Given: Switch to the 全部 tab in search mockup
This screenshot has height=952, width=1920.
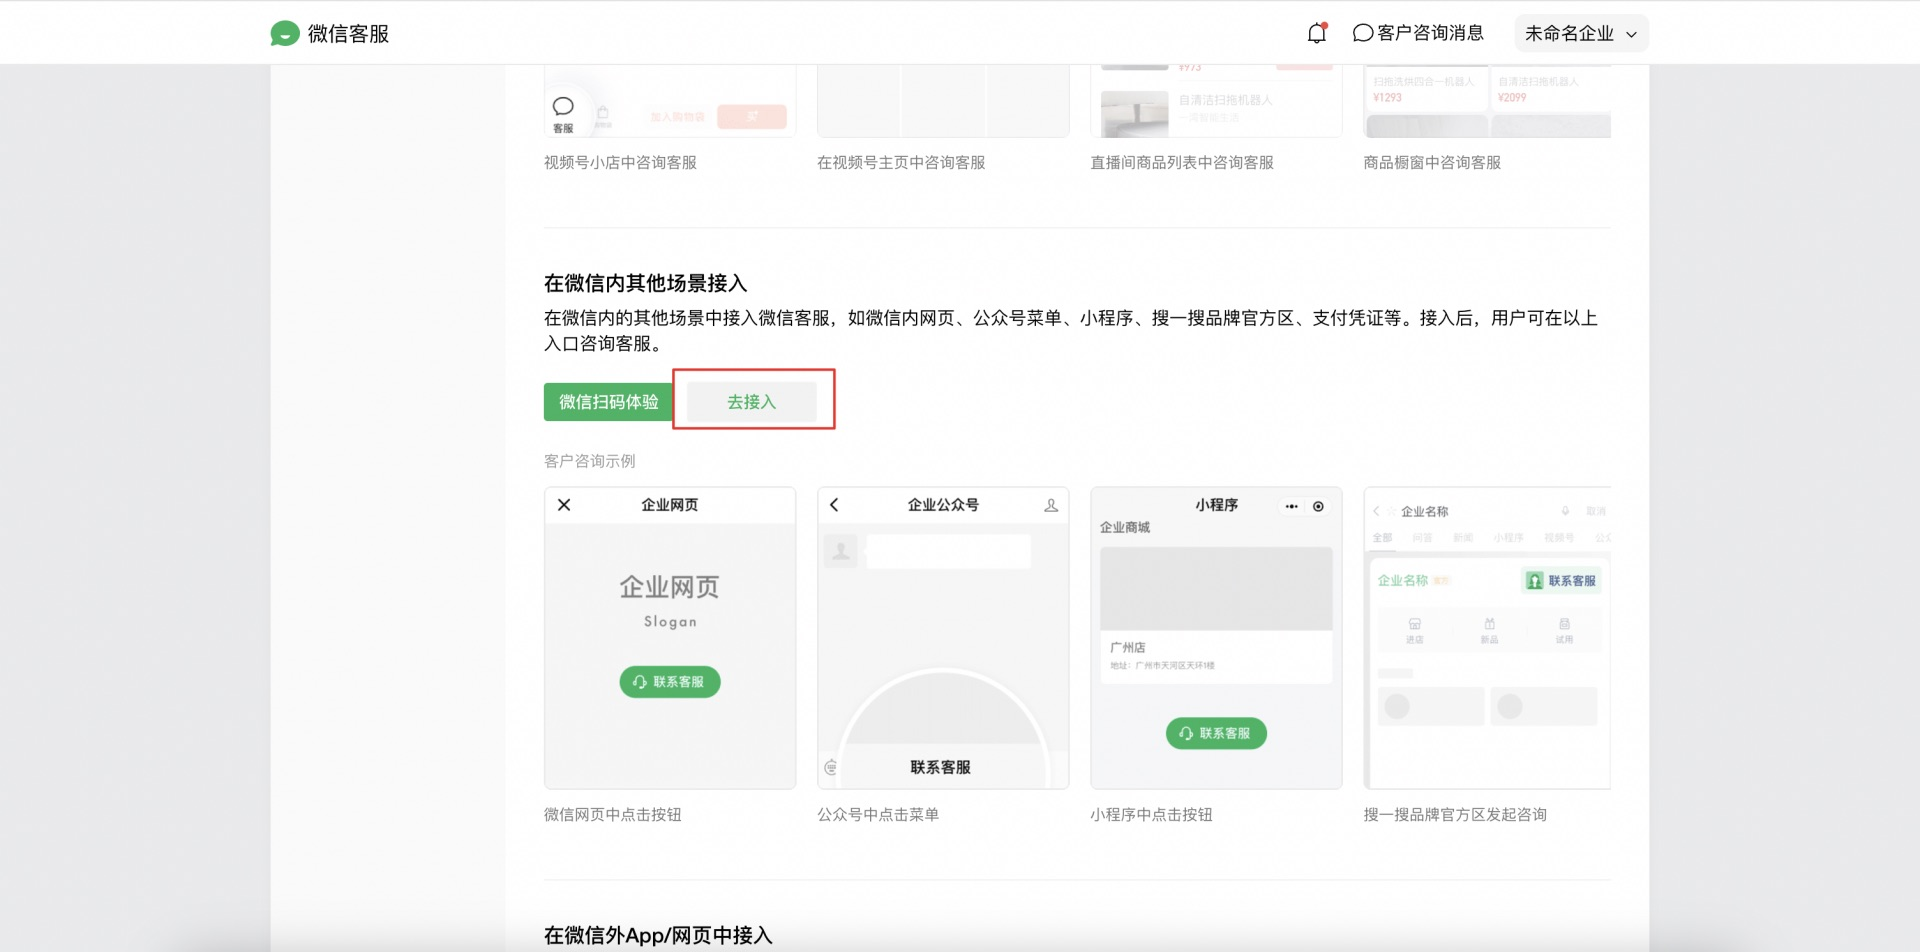Looking at the screenshot, I should point(1380,537).
